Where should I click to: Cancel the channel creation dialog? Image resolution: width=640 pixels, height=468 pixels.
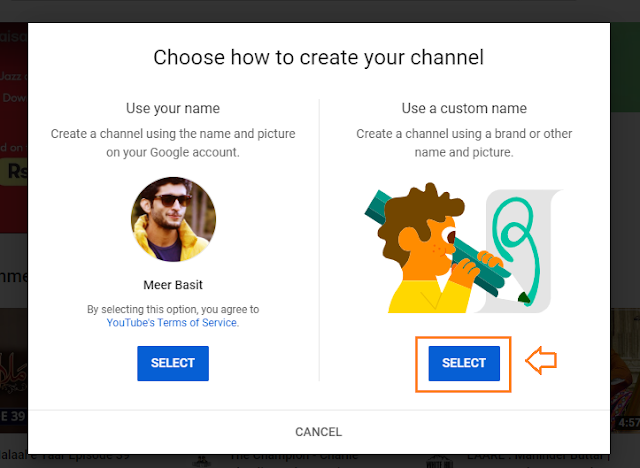coord(318,432)
